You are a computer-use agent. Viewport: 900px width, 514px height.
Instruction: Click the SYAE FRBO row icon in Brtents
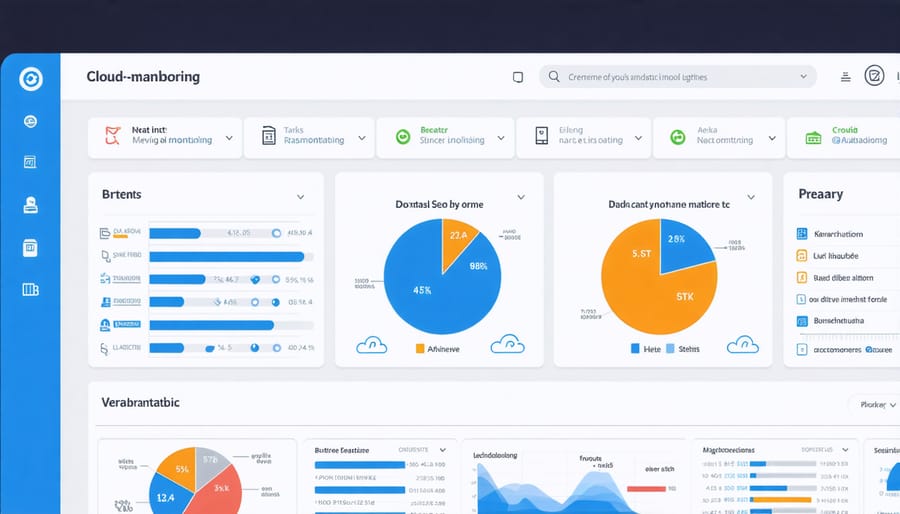pos(104,256)
